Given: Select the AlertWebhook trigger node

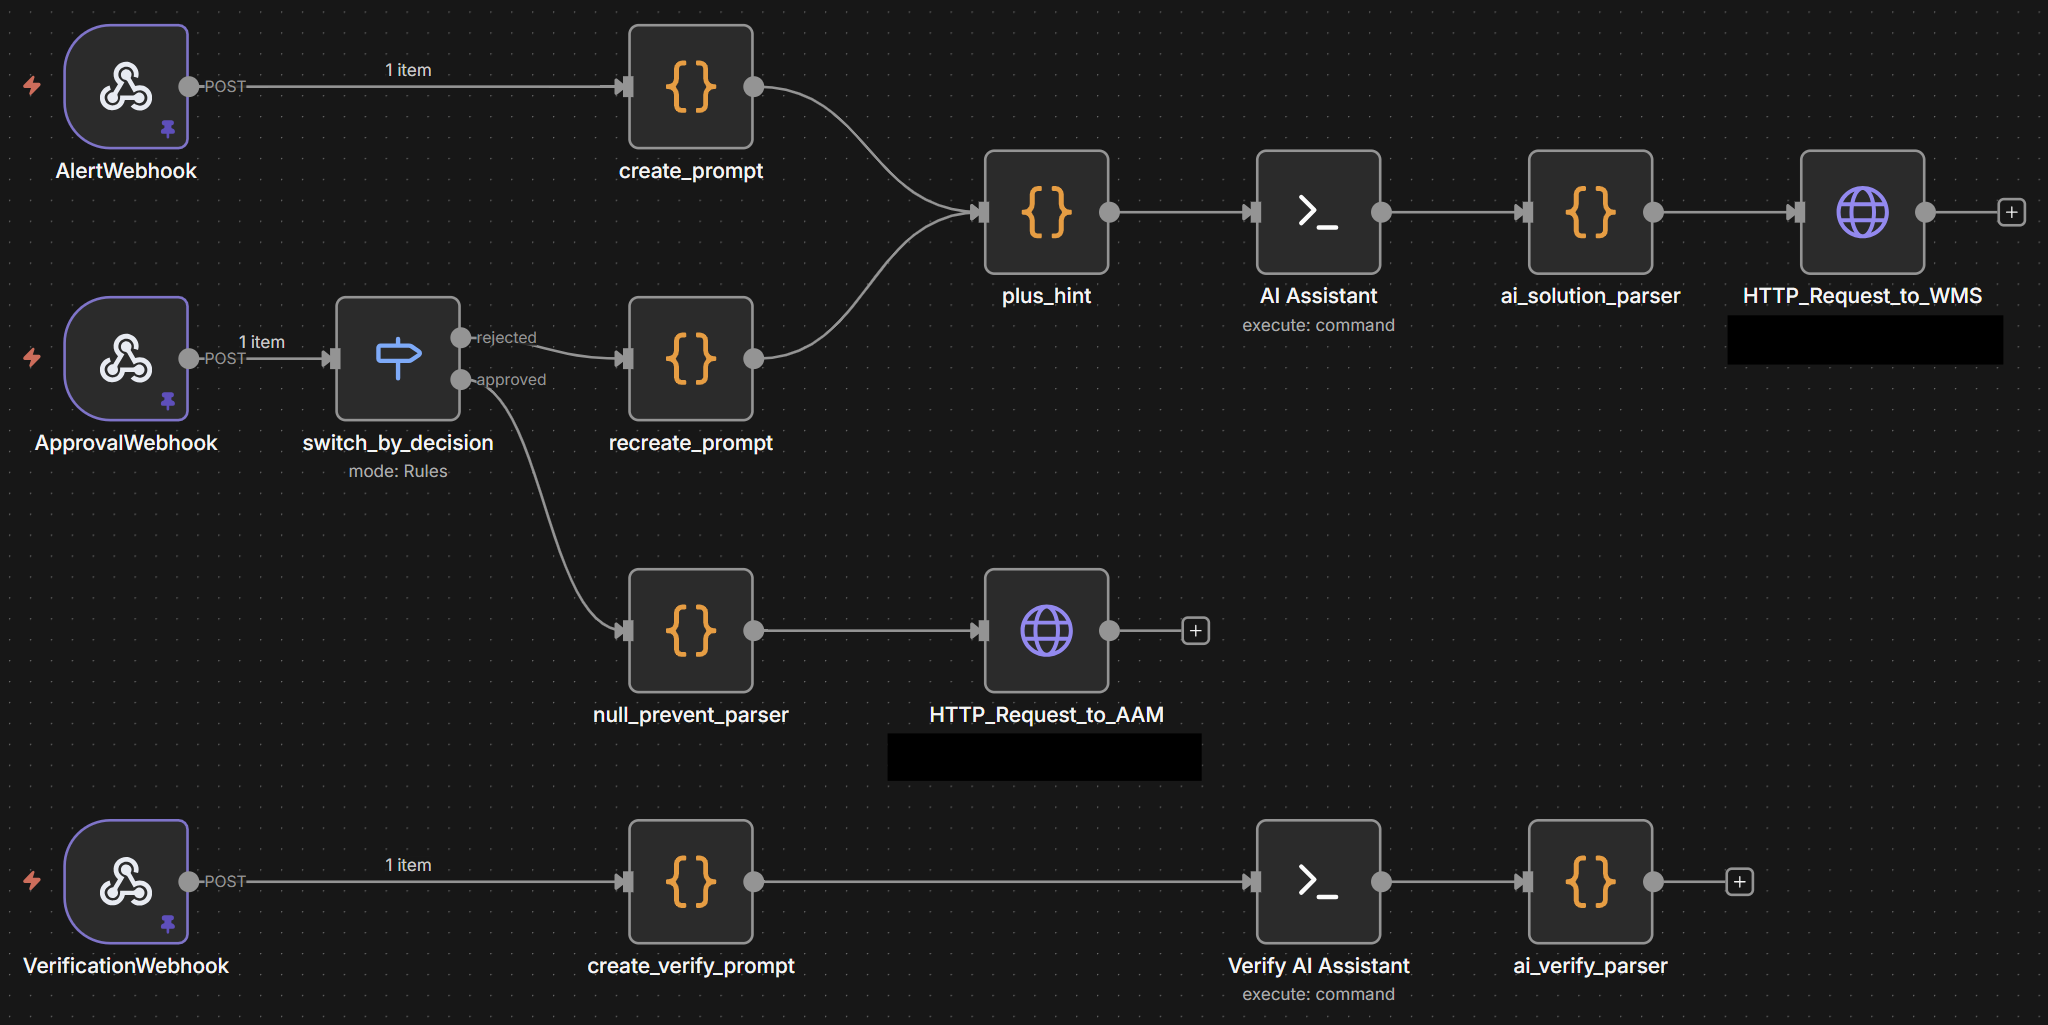Looking at the screenshot, I should [126, 87].
